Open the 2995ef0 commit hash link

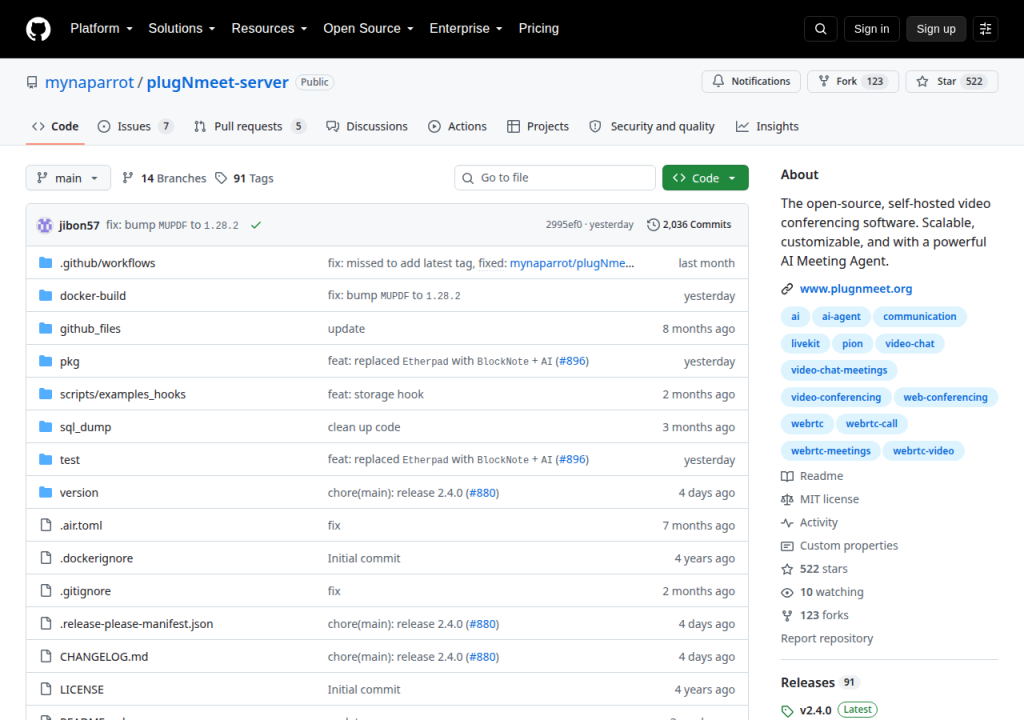pyautogui.click(x=564, y=225)
